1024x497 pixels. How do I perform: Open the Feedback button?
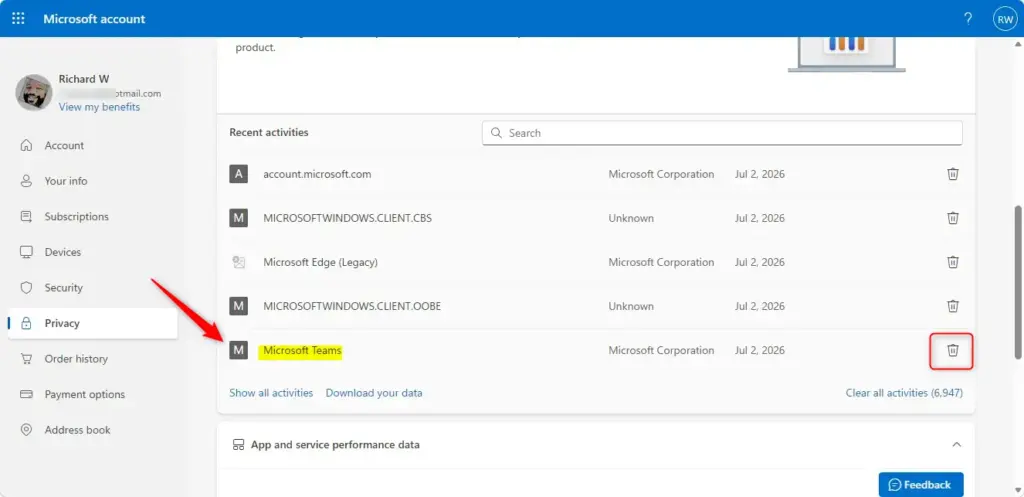click(x=921, y=485)
